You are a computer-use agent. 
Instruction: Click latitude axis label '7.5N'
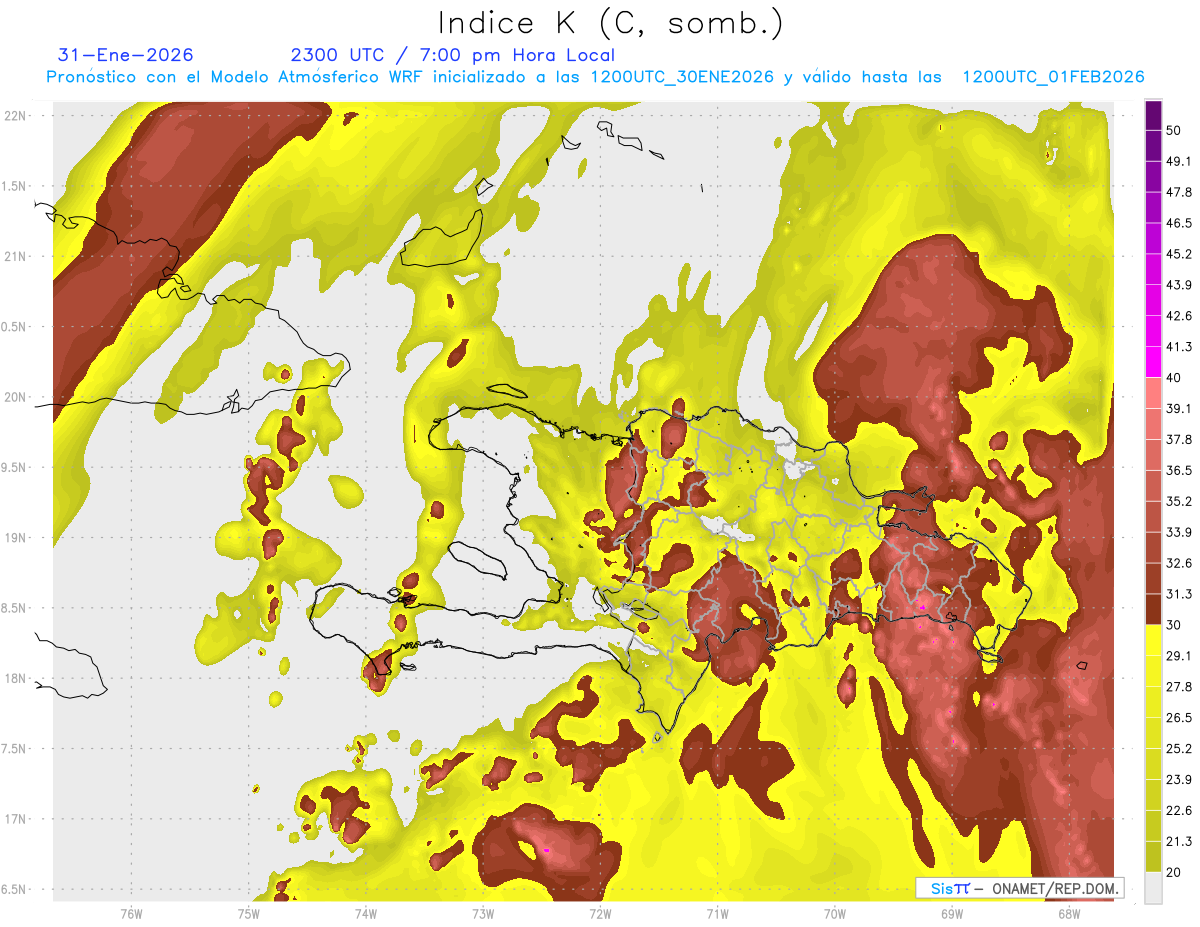click(13, 749)
